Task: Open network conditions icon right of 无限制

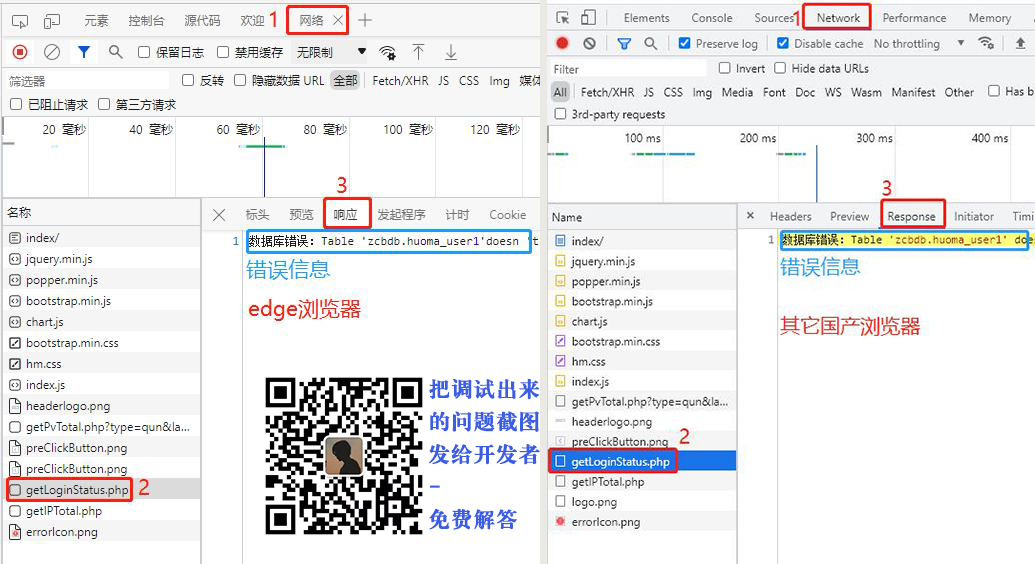Action: pyautogui.click(x=388, y=52)
